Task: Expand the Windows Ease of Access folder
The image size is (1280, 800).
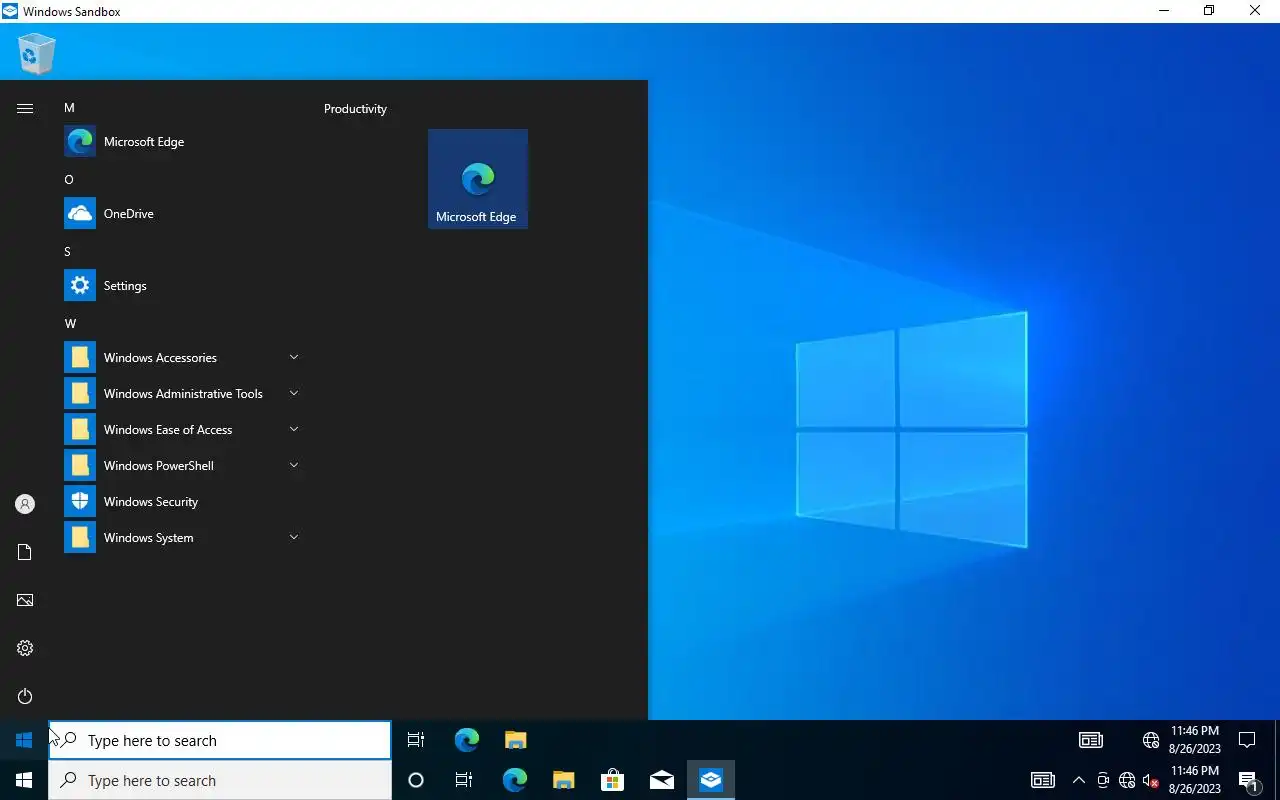Action: 182,430
